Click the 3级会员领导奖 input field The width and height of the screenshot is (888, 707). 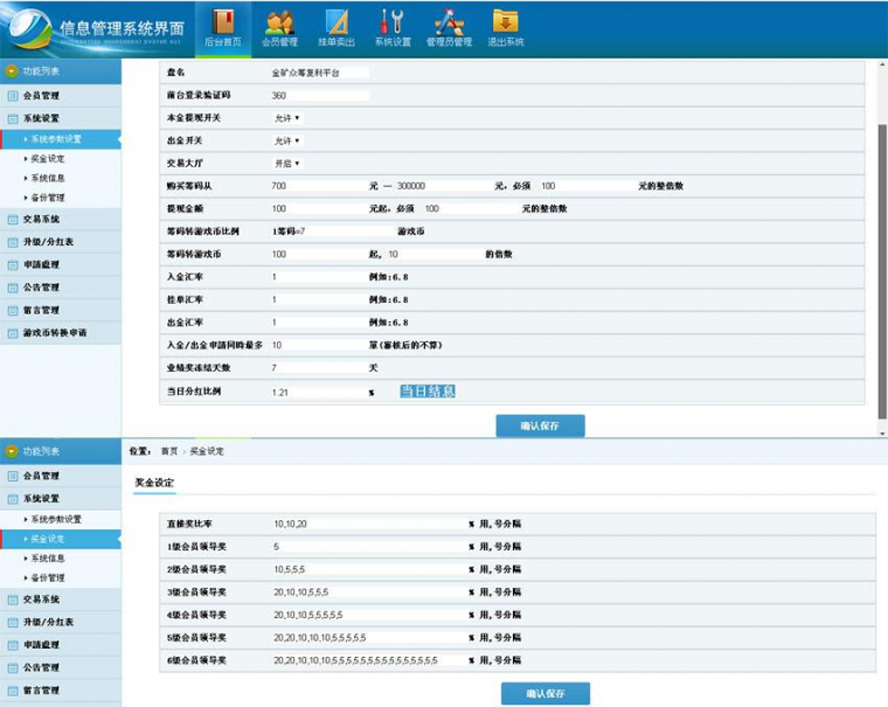click(370, 592)
